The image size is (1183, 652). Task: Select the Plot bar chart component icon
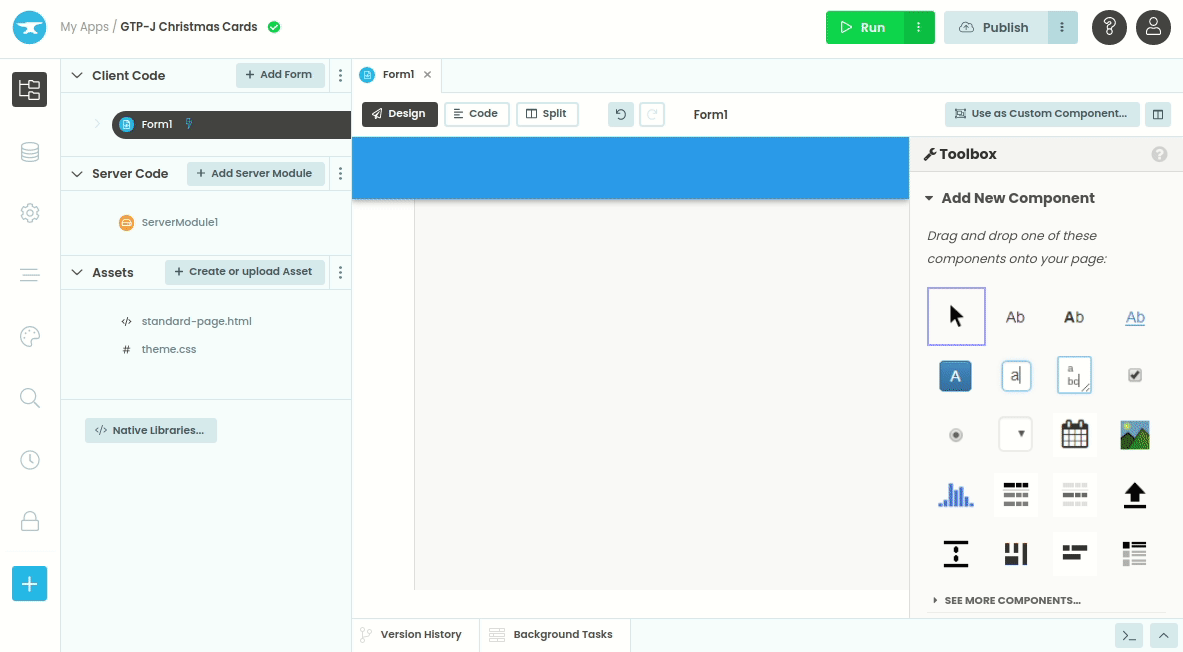pos(956,494)
